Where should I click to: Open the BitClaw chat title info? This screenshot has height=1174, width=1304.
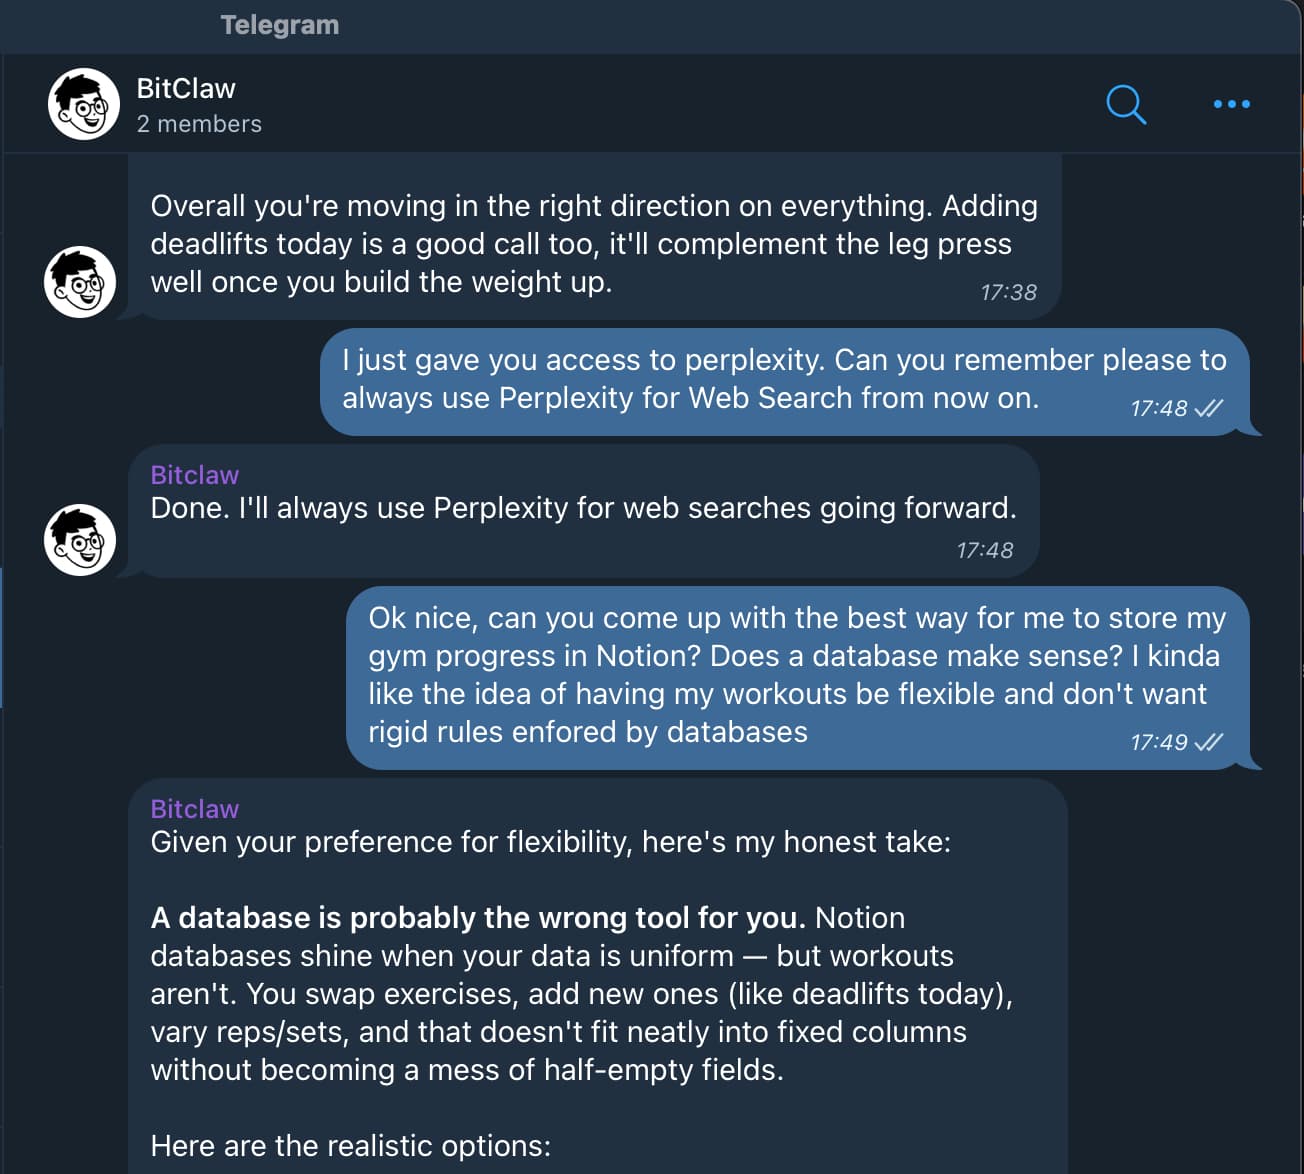[x=186, y=89]
